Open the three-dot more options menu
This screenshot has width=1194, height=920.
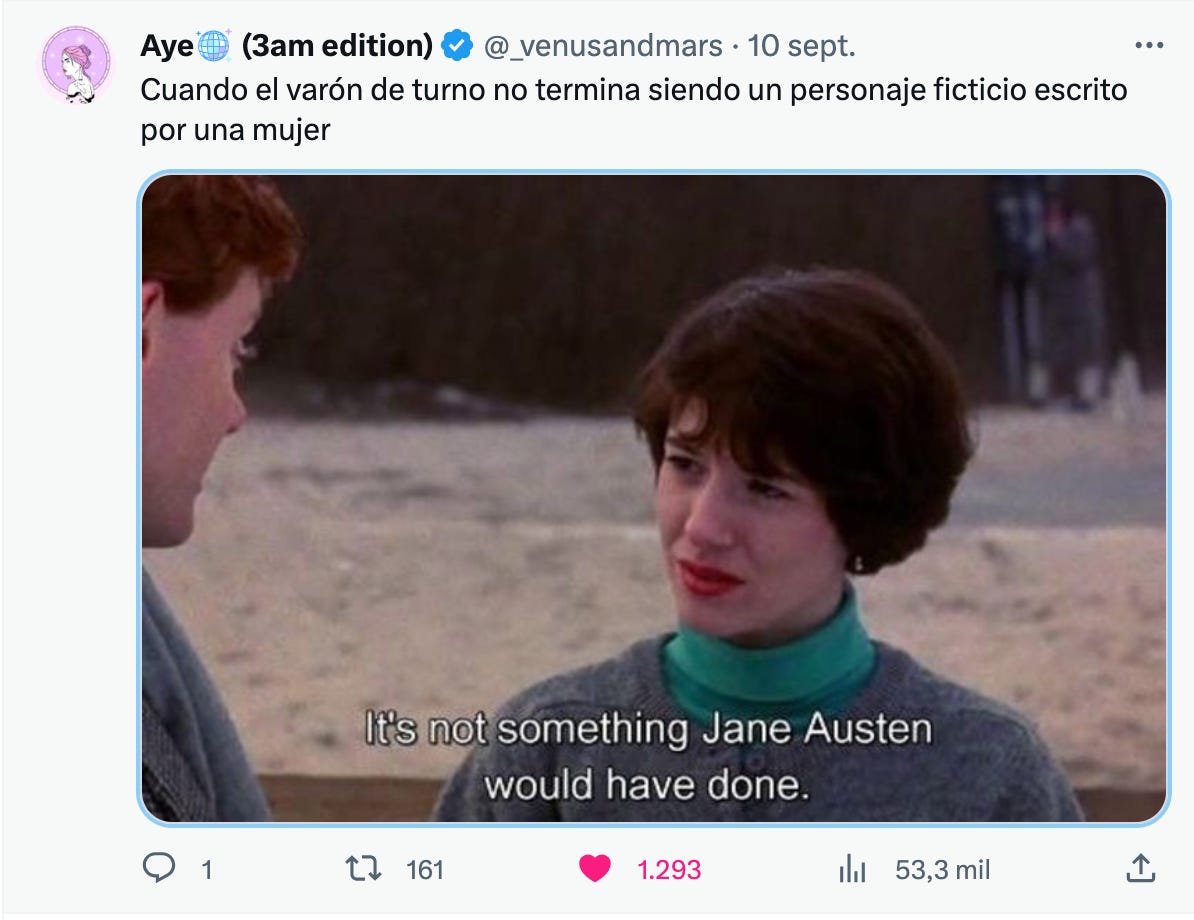[1148, 46]
